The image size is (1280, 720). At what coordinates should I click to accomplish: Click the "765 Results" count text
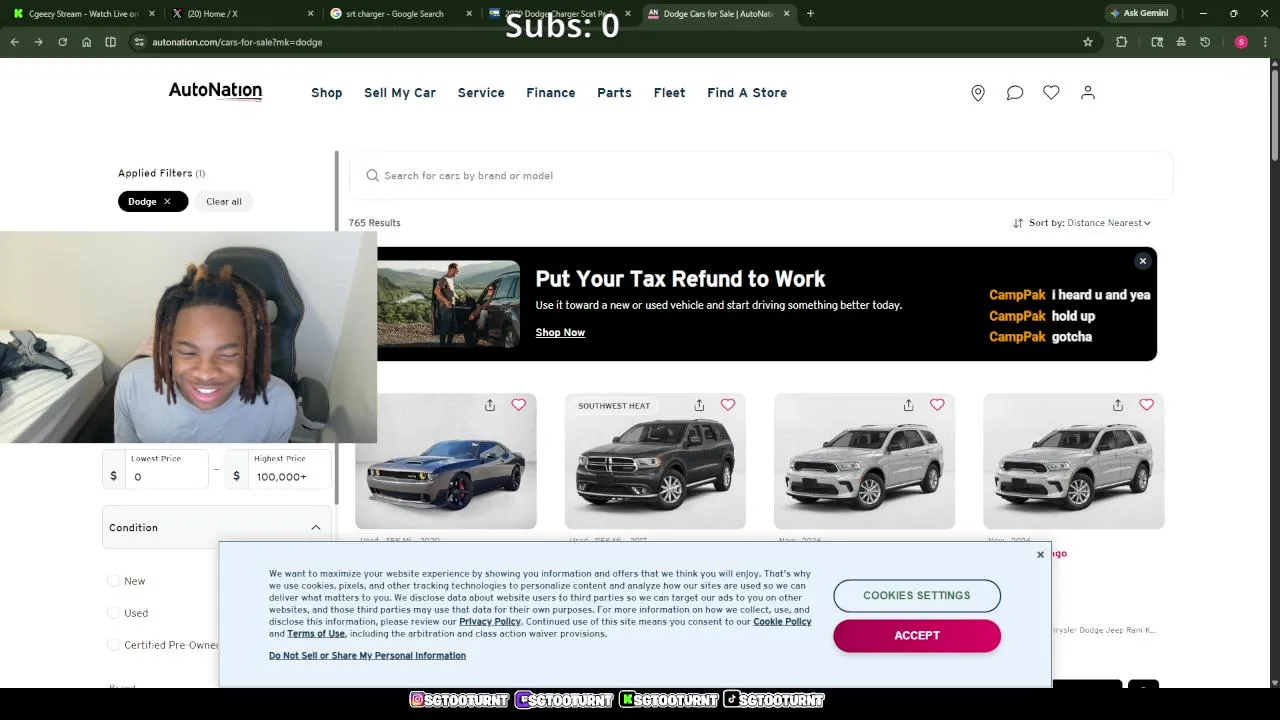(374, 223)
